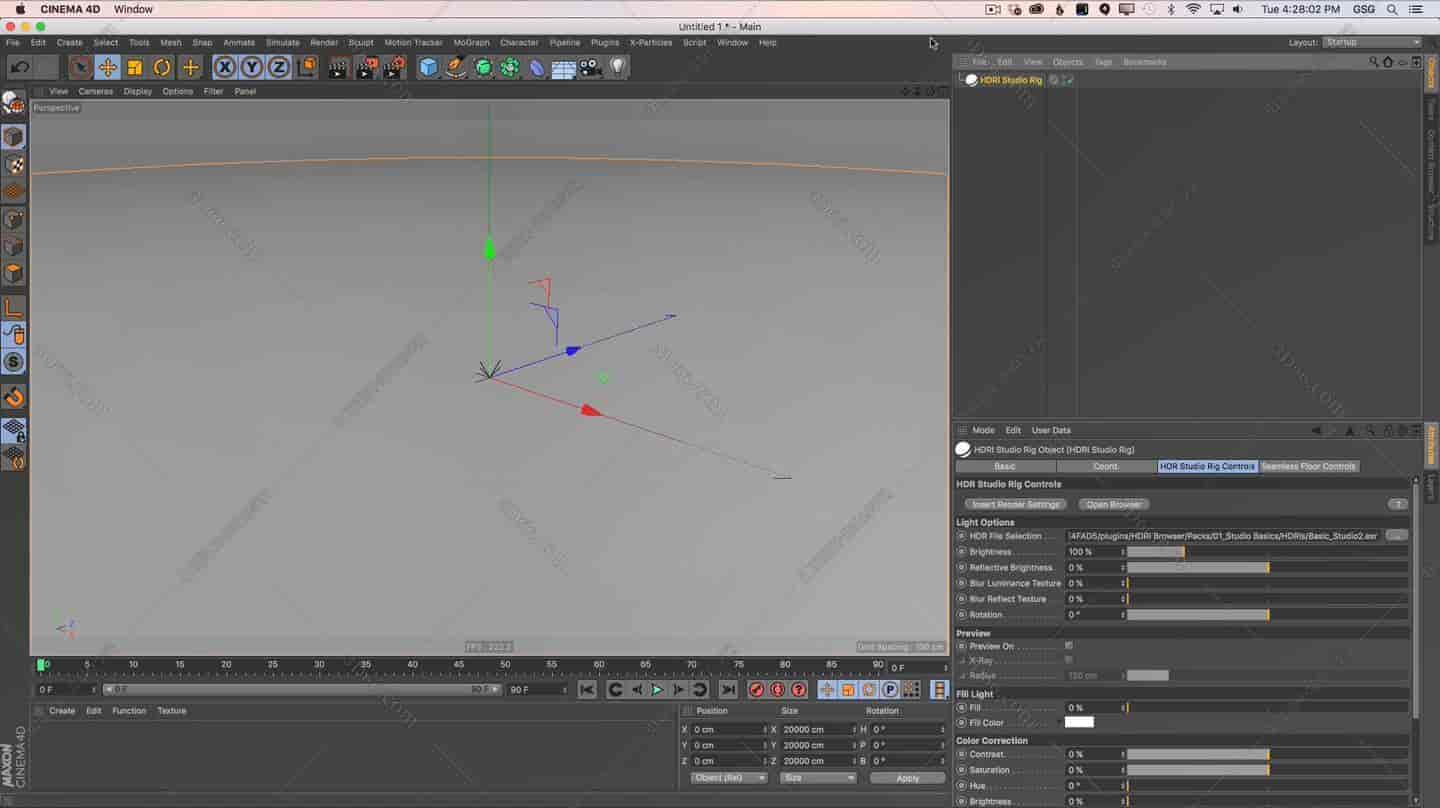Click the Undo icon
This screenshot has width=1440, height=808.
22,66
